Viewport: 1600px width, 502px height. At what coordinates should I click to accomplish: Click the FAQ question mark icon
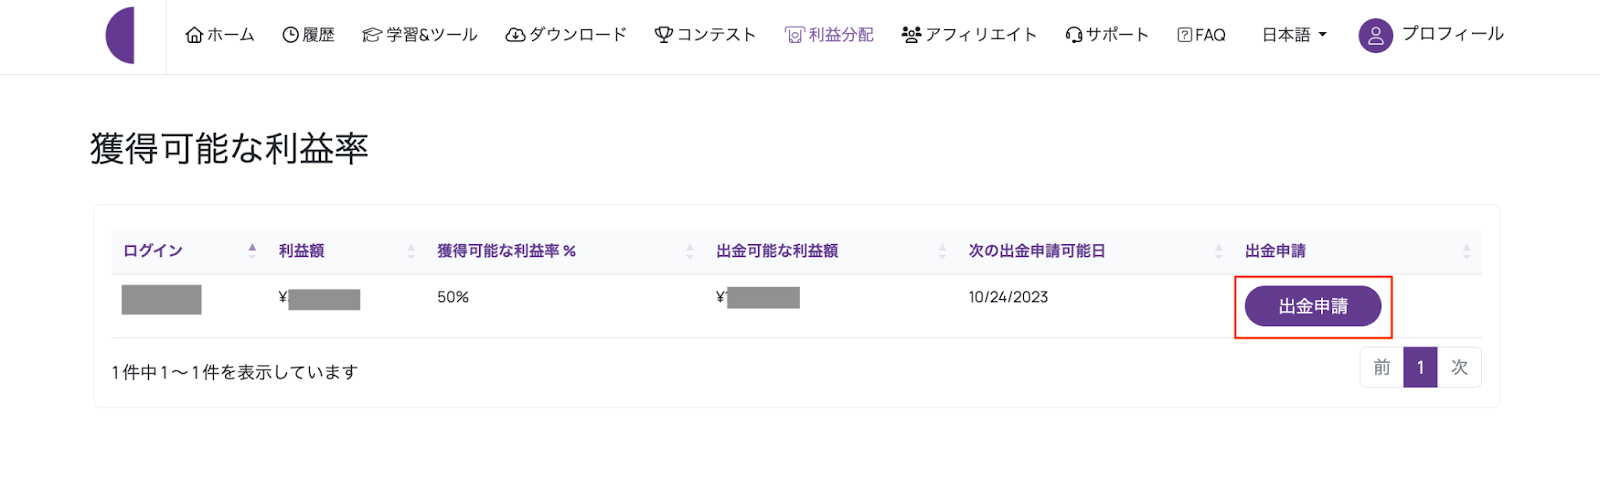click(x=1185, y=35)
